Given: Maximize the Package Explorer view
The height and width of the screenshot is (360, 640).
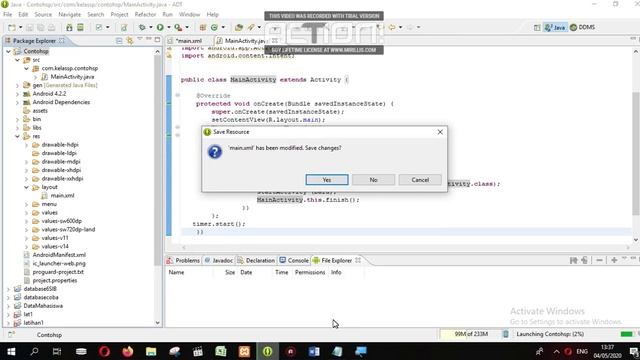Looking at the screenshot, I should coord(158,40).
